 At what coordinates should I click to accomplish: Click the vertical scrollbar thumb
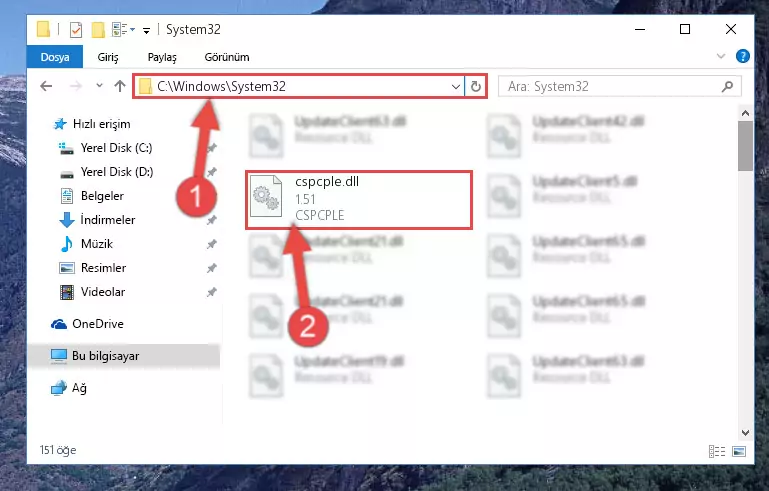[x=745, y=146]
